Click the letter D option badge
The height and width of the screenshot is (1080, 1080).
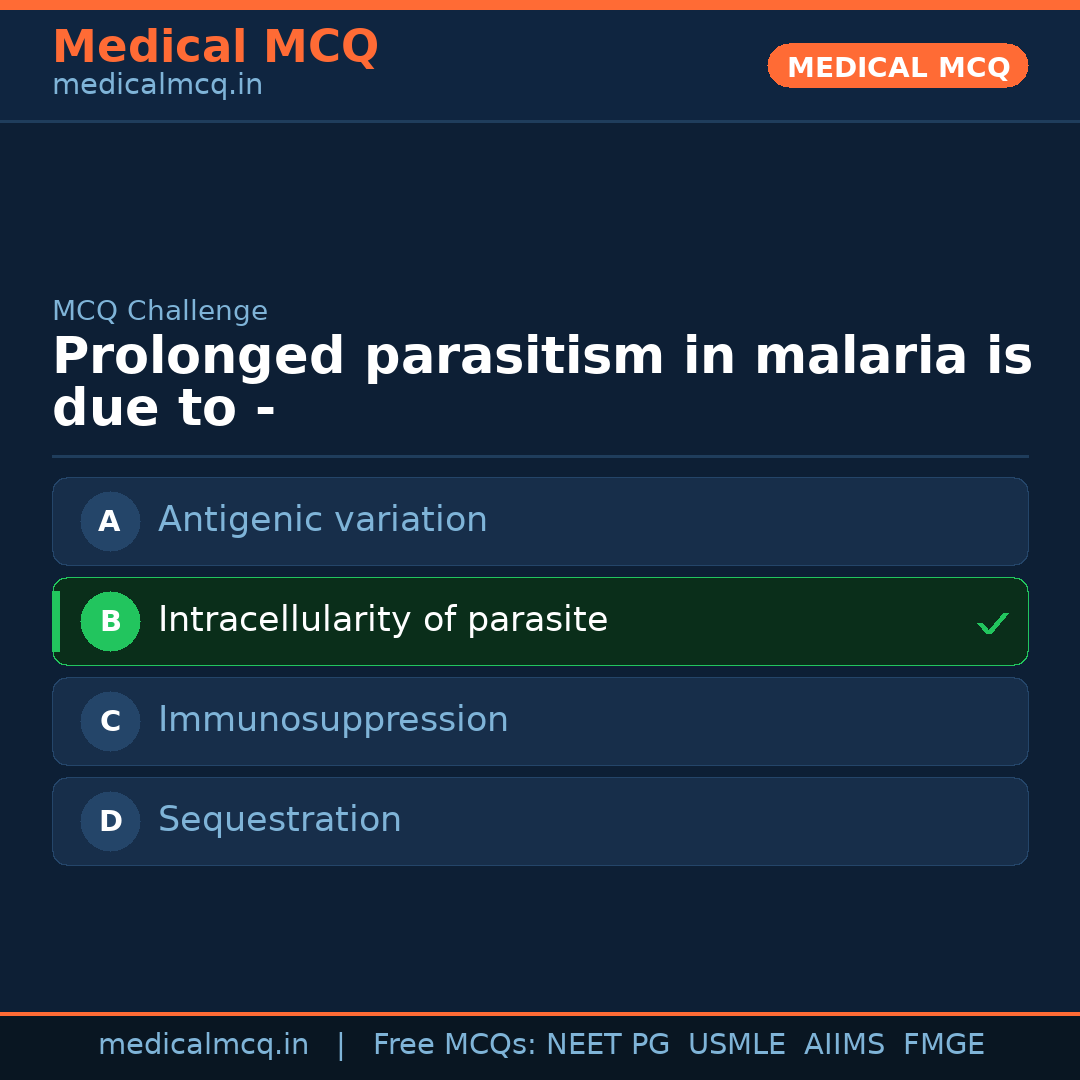(x=110, y=821)
